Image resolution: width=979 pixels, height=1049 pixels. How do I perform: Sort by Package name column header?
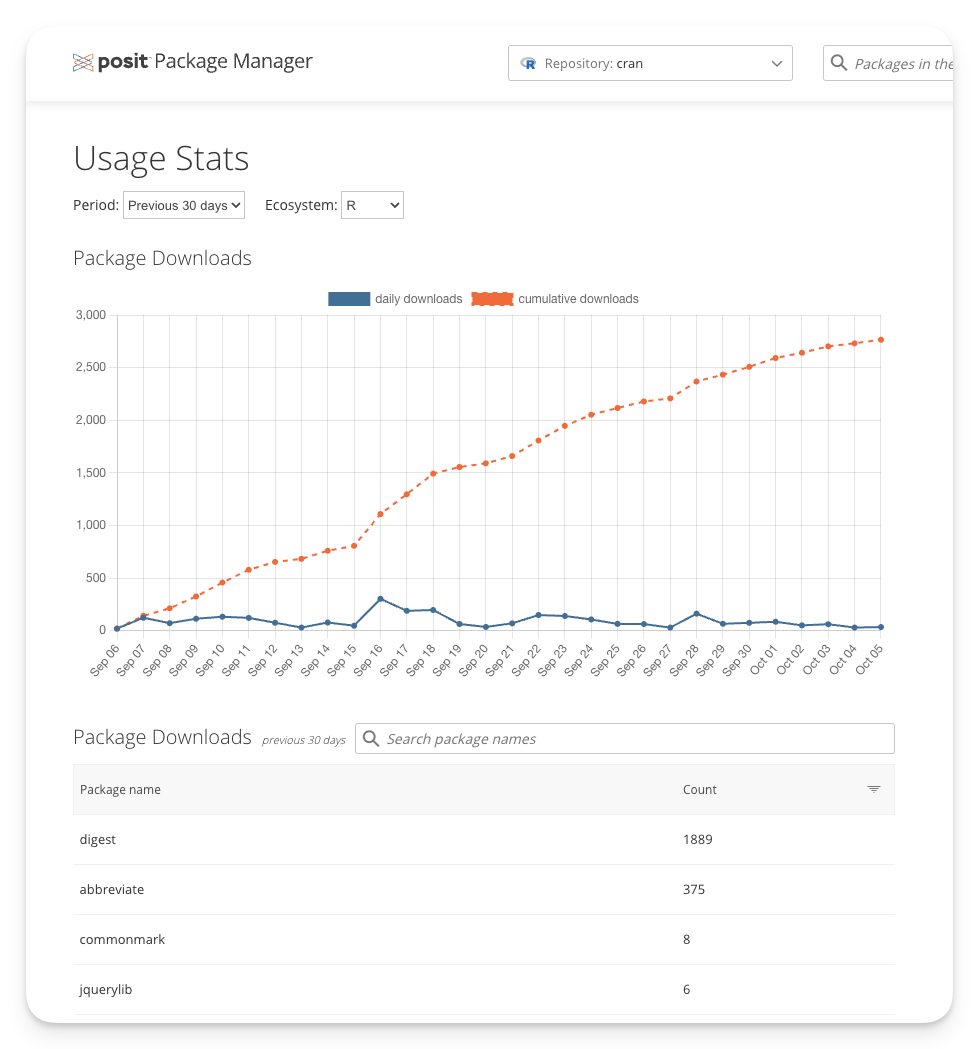coord(120,789)
